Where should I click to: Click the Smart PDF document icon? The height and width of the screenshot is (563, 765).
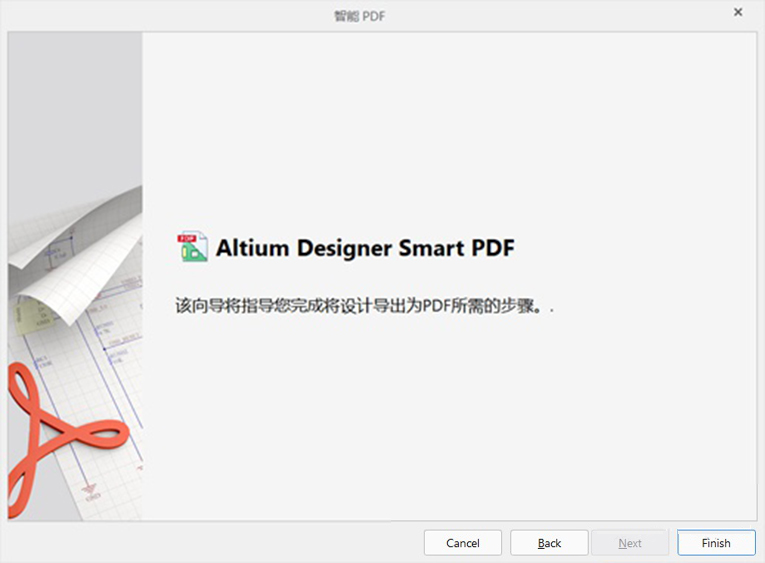(192, 246)
